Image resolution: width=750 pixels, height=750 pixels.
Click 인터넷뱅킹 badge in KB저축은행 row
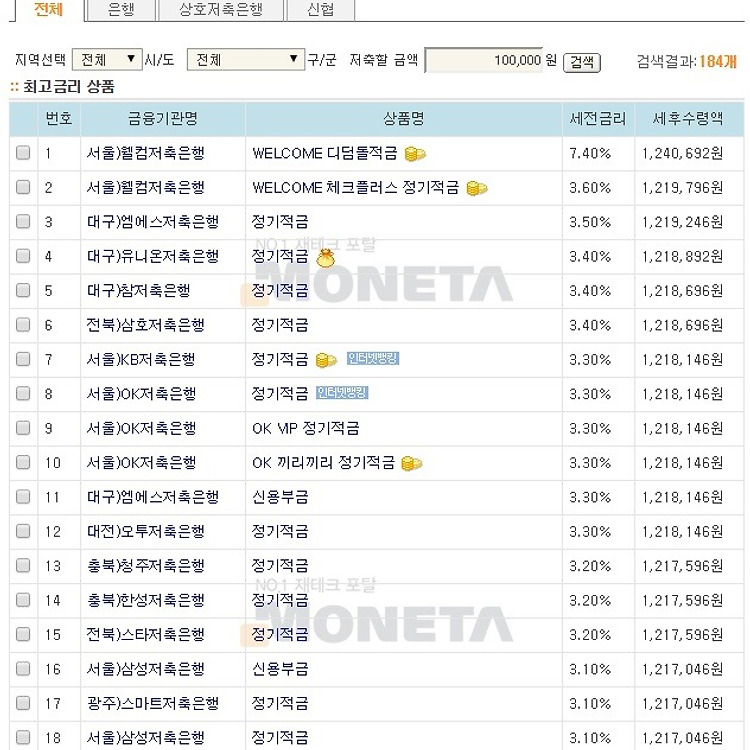point(373,359)
